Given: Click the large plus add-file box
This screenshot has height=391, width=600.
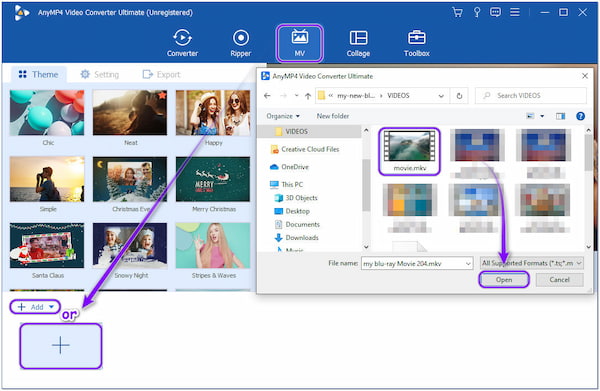Looking at the screenshot, I should click(x=61, y=346).
